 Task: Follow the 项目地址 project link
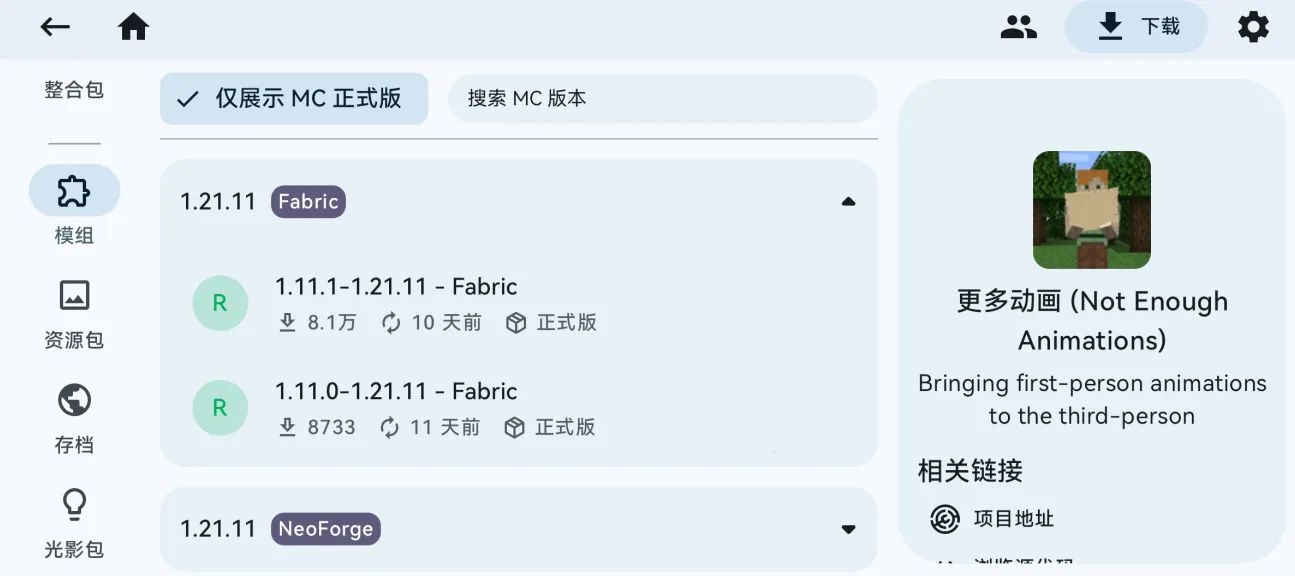pos(1015,519)
